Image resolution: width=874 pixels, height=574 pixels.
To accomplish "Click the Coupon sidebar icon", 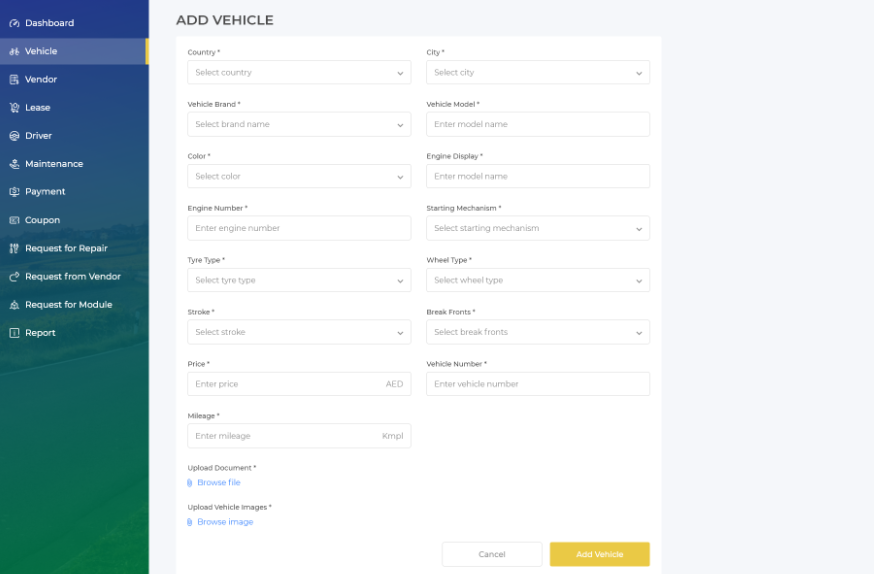I will click(14, 220).
